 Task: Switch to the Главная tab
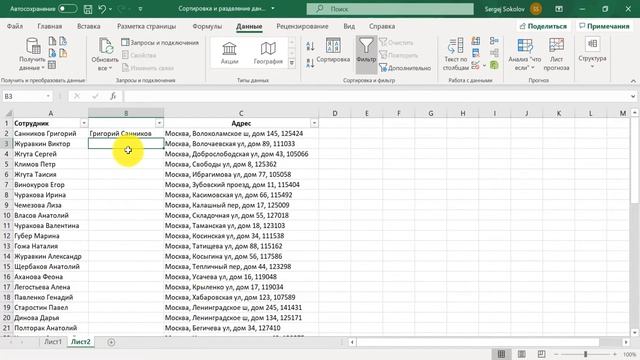(x=49, y=26)
